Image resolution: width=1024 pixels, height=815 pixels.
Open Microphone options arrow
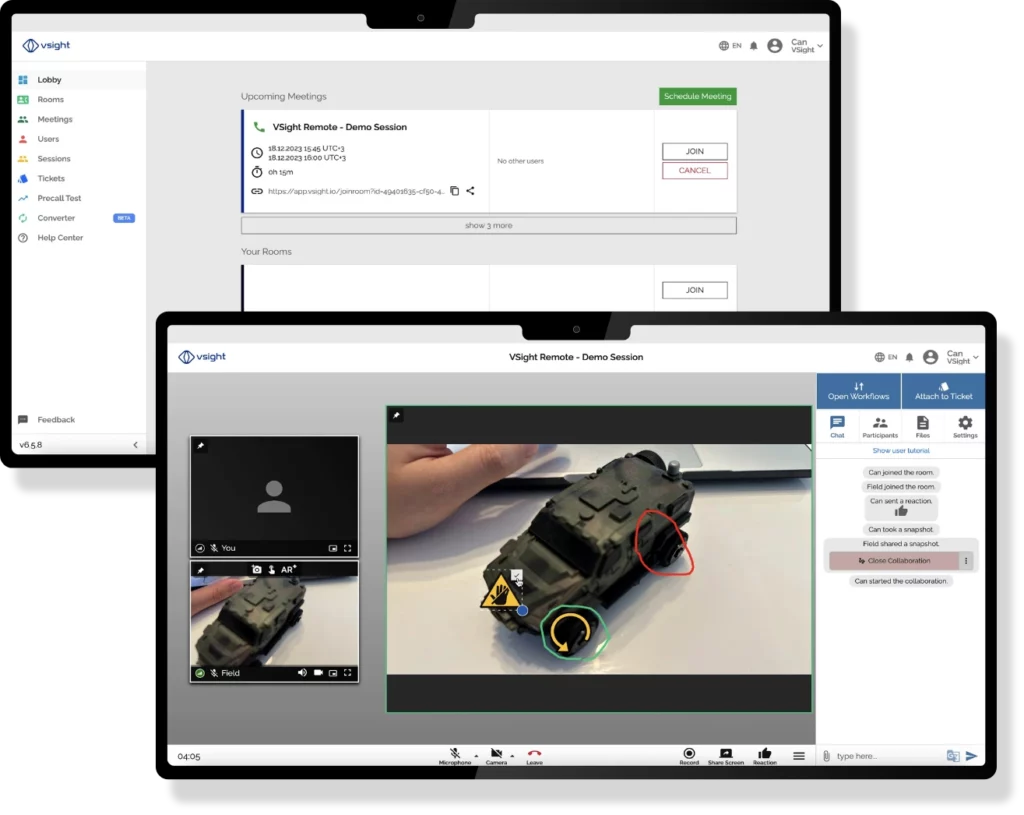coord(476,756)
